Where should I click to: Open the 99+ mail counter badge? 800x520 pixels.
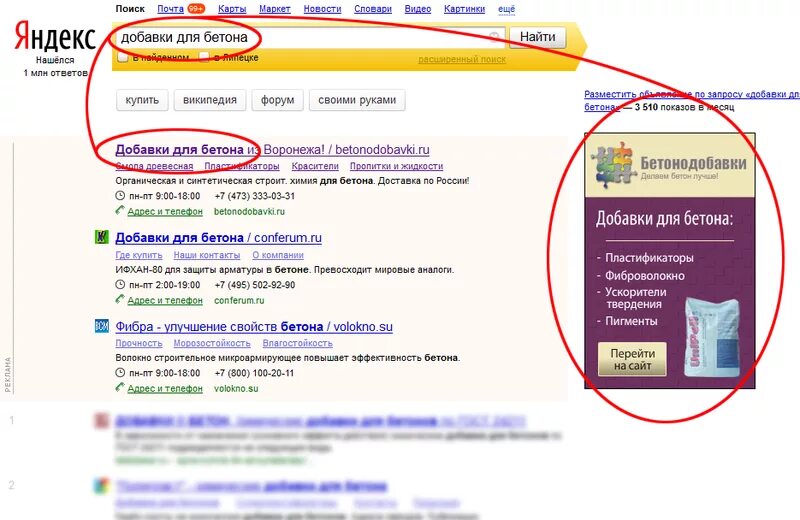click(196, 9)
